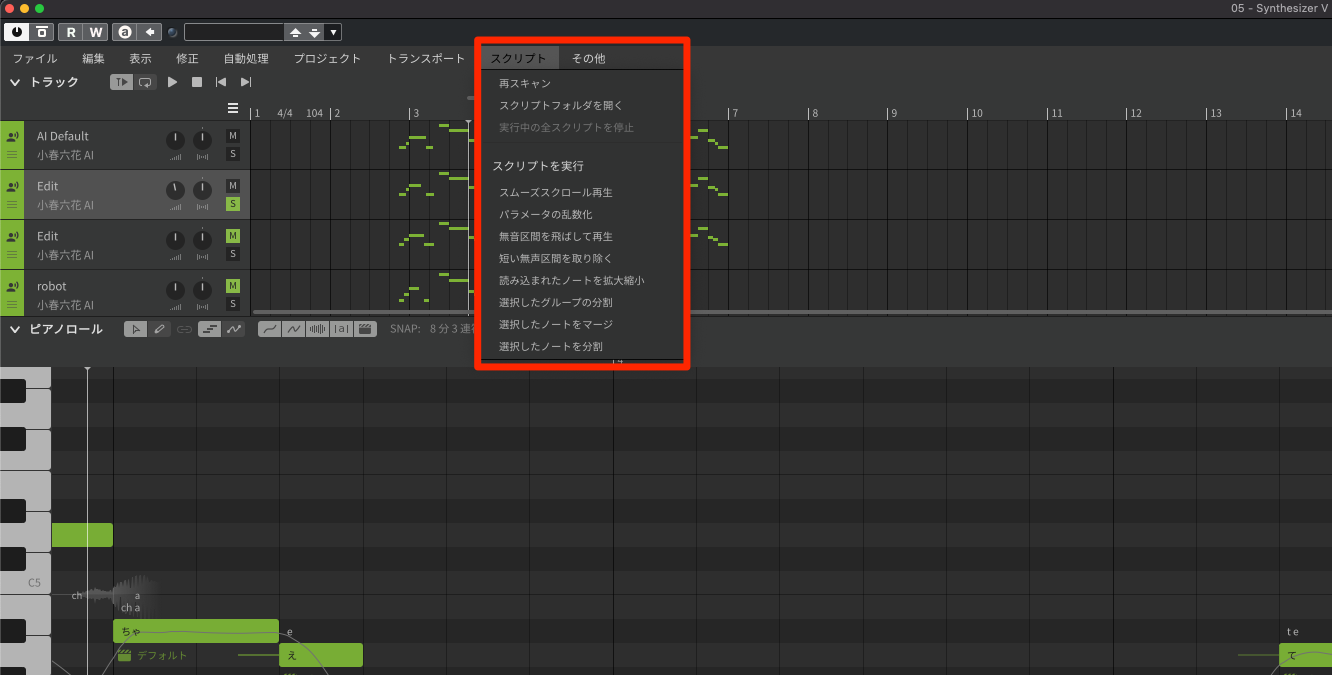Choose スクリプトフォルダを開く
This screenshot has height=675, width=1332.
coord(561,105)
